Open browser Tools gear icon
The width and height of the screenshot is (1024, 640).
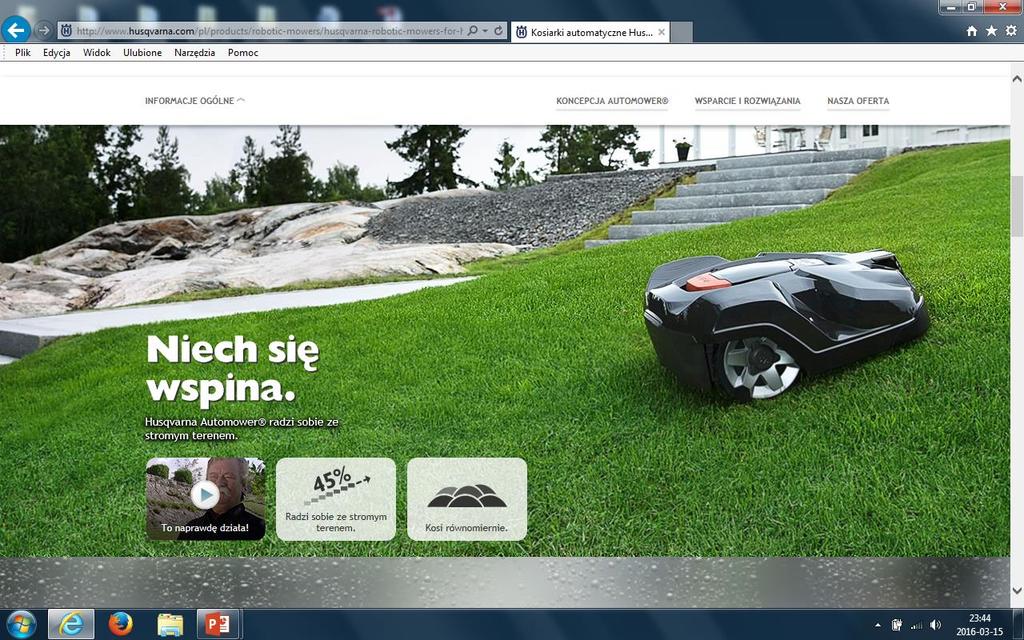pos(1012,31)
